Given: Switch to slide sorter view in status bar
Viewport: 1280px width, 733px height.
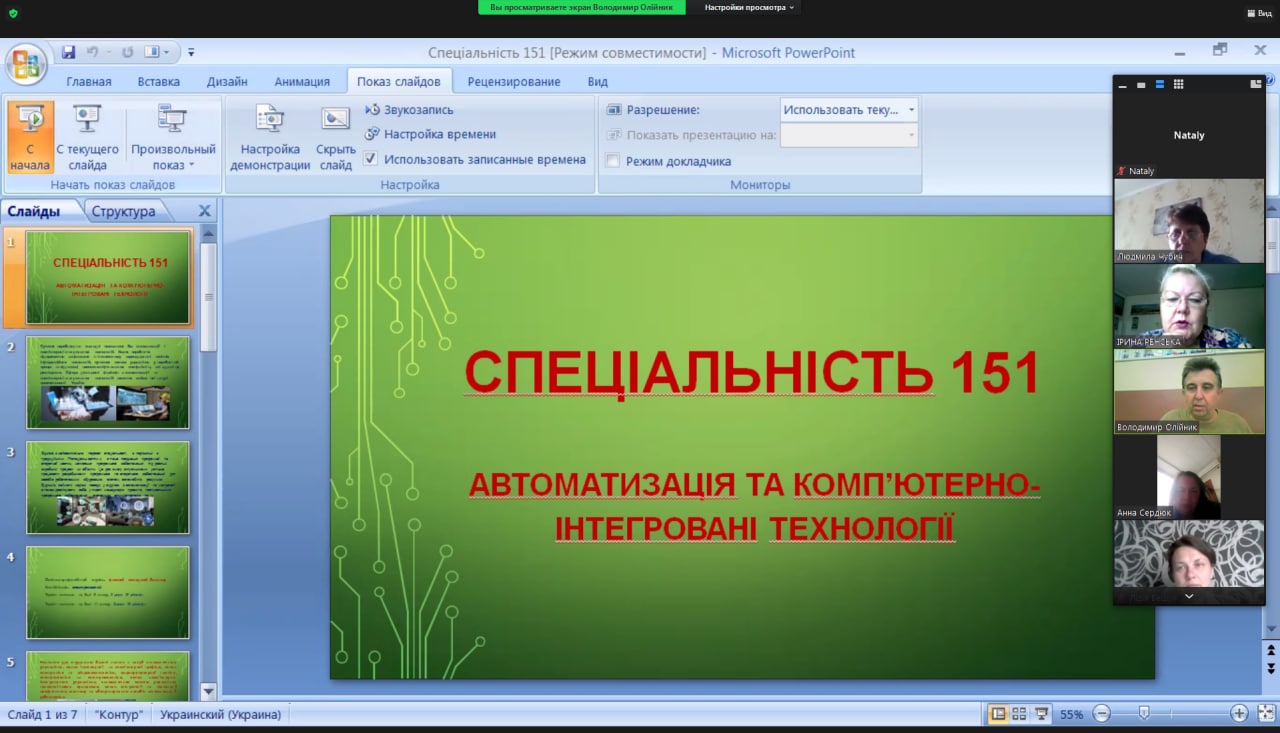Looking at the screenshot, I should (x=1019, y=714).
